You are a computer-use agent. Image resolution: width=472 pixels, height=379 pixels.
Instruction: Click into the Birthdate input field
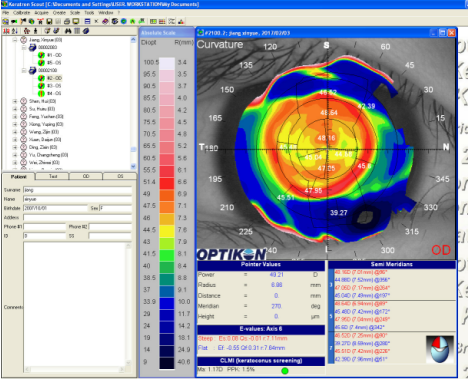pos(55,208)
